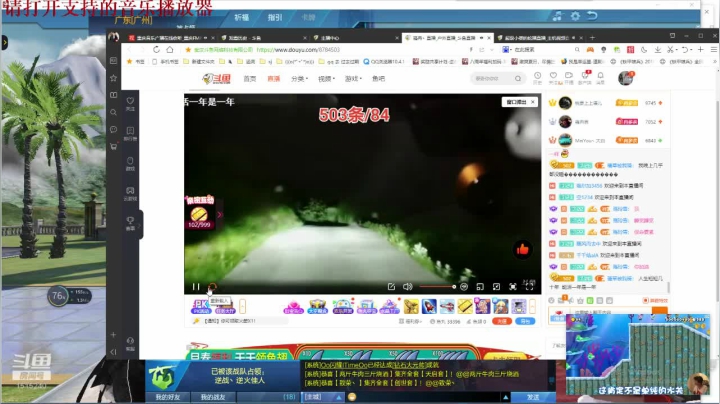
Task: Go to the browser home page
Action: pyautogui.click(x=170, y=50)
